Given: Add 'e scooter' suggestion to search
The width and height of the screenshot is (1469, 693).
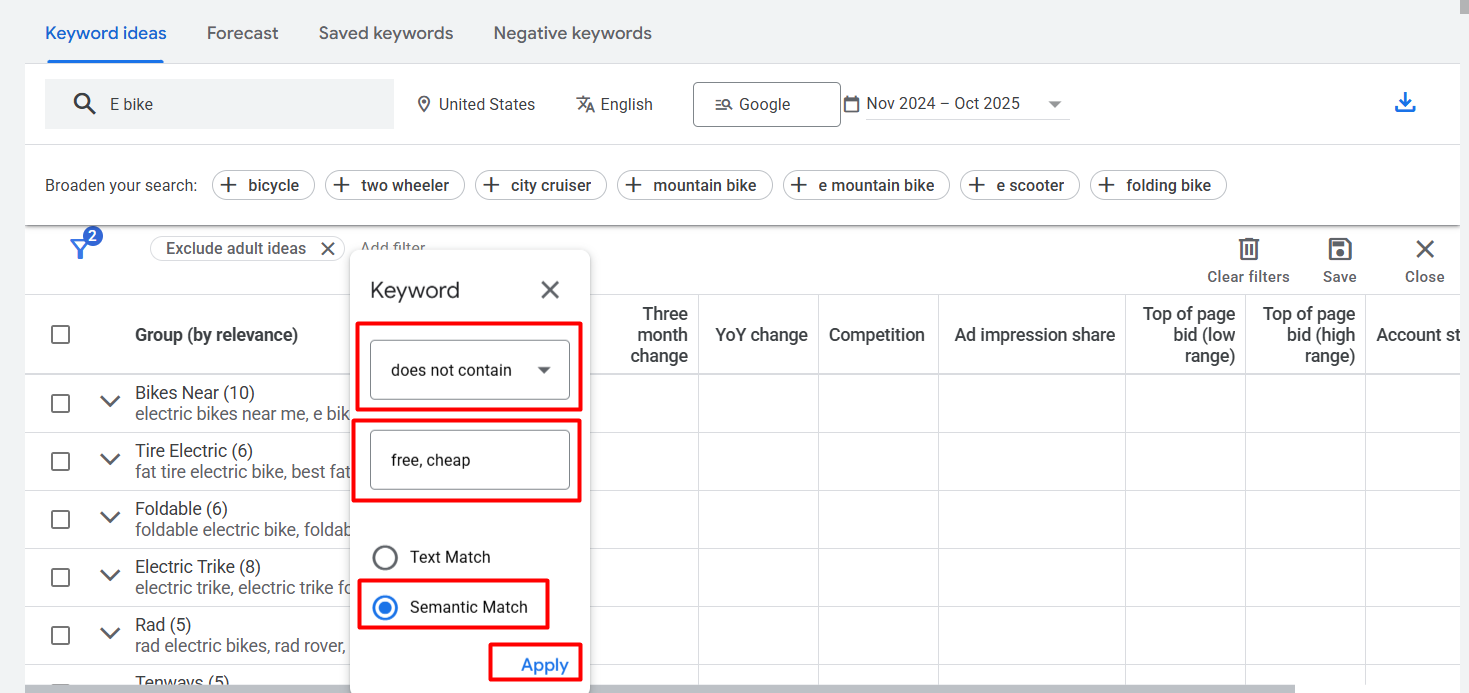Looking at the screenshot, I should (x=1019, y=185).
